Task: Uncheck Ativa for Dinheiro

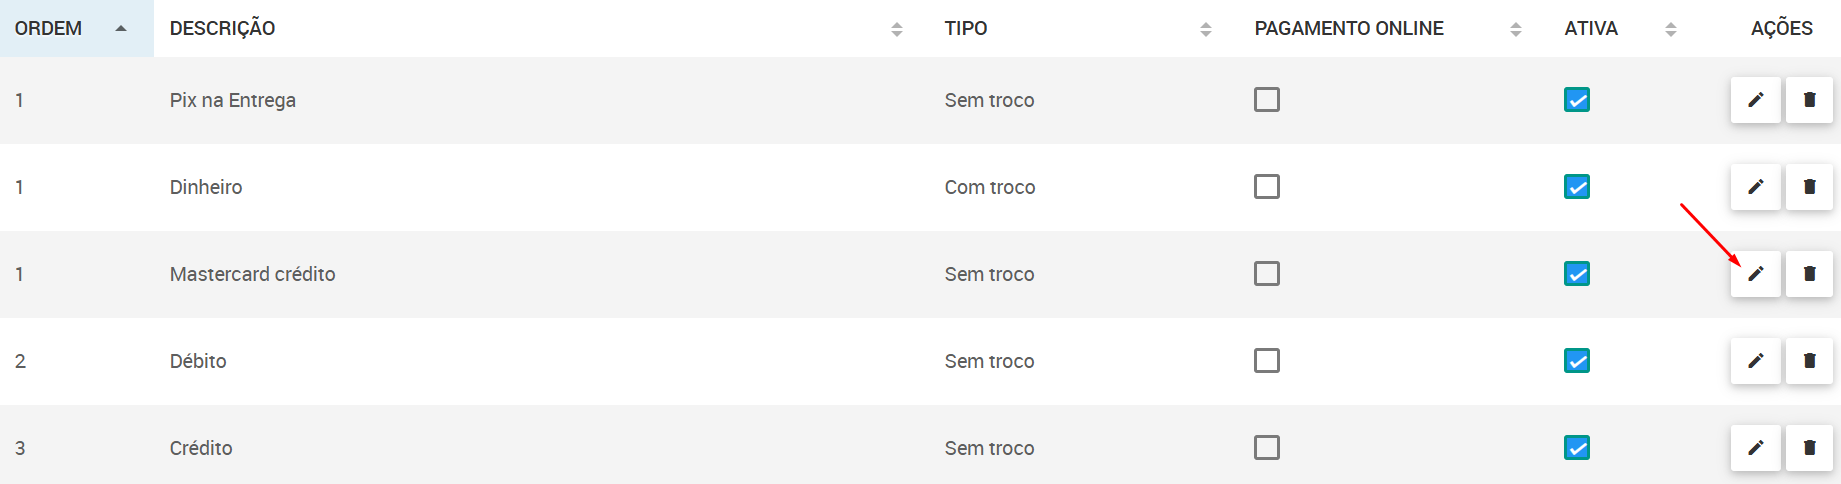Action: 1577,187
